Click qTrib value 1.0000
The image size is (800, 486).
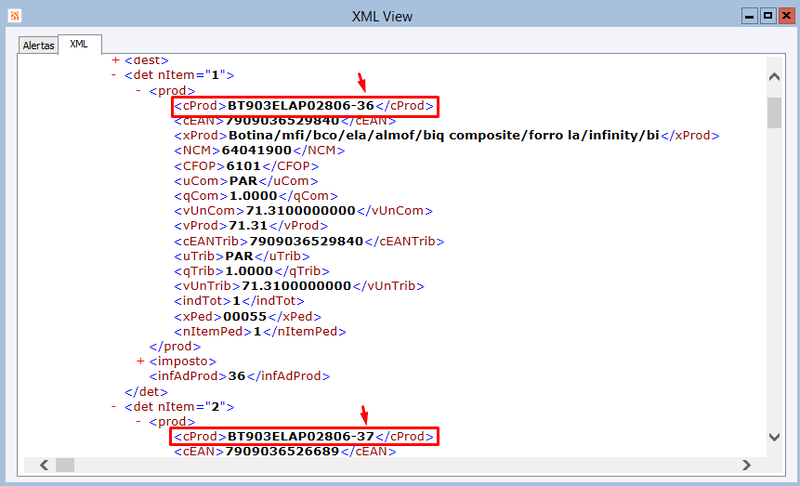249,271
